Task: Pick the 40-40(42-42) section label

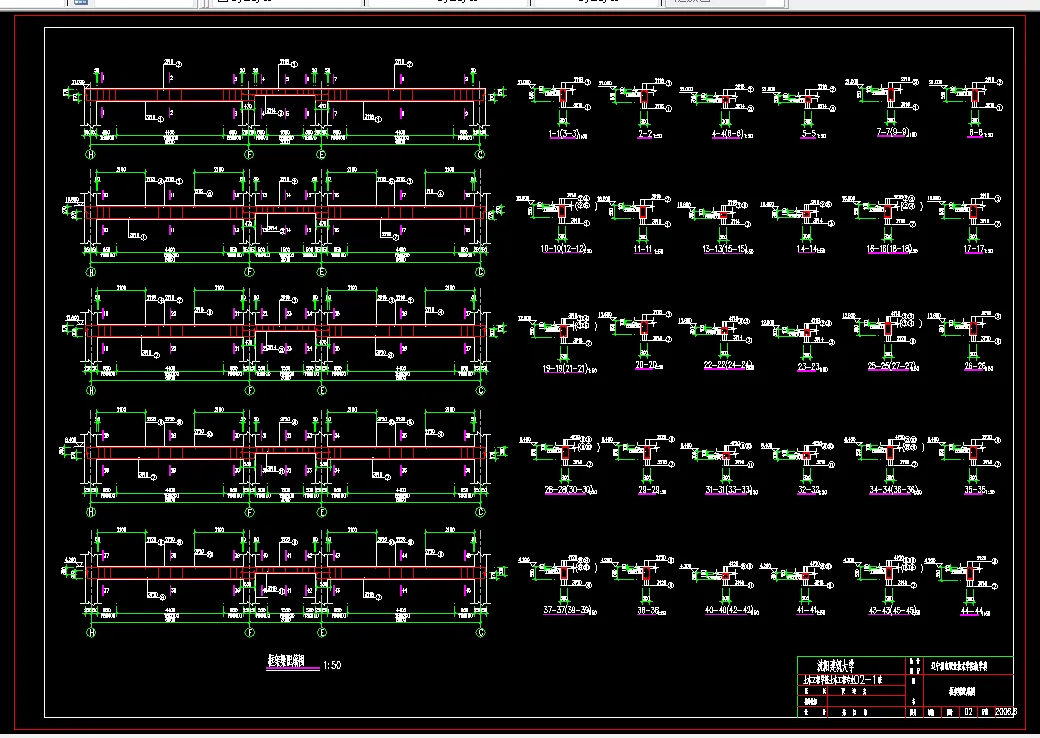Action: pyautogui.click(x=729, y=610)
